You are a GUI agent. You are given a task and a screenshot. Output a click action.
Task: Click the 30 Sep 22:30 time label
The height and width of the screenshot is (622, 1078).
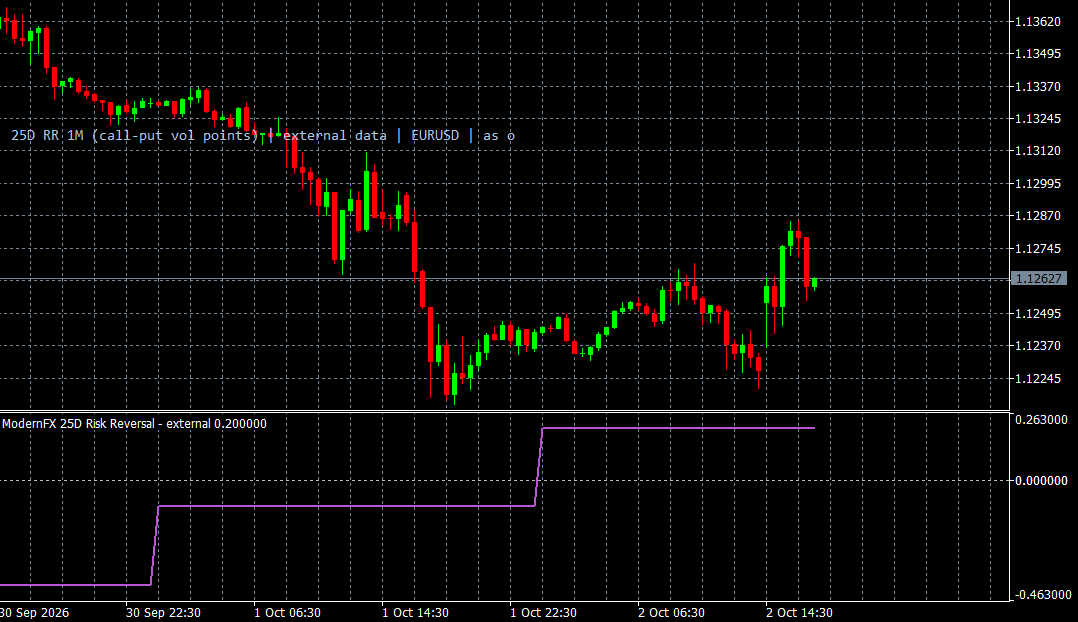tap(164, 612)
